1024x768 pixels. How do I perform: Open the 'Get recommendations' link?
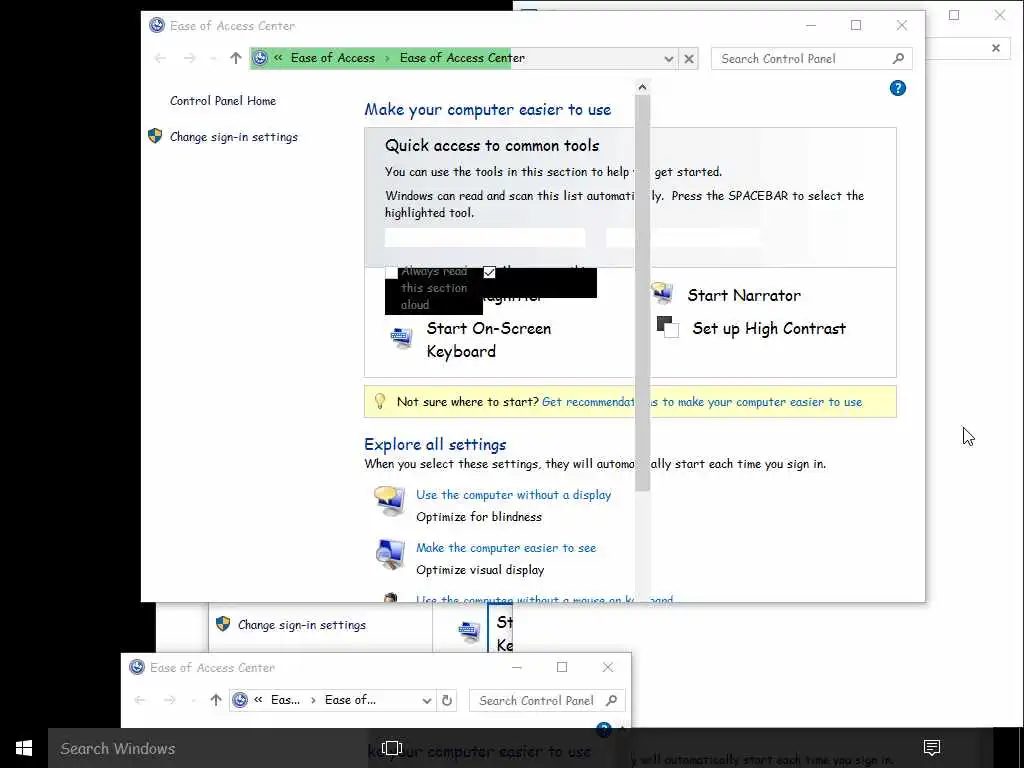click(702, 402)
